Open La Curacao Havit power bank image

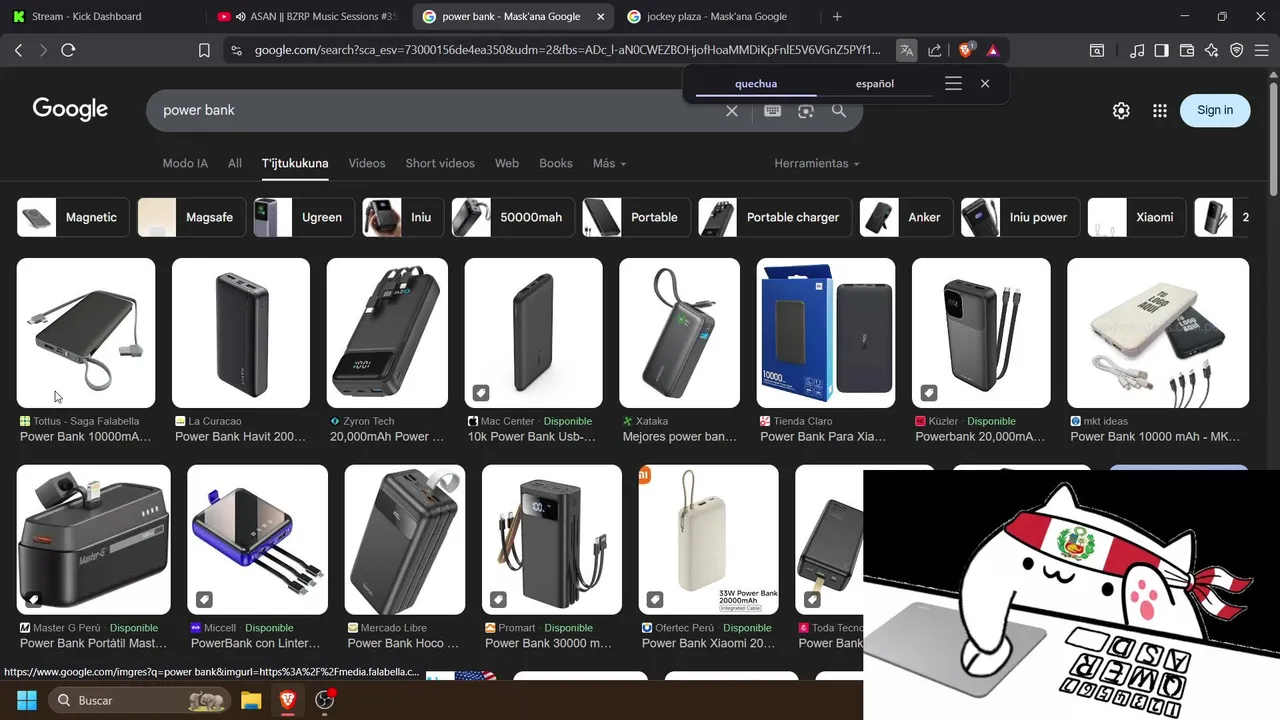tap(241, 333)
